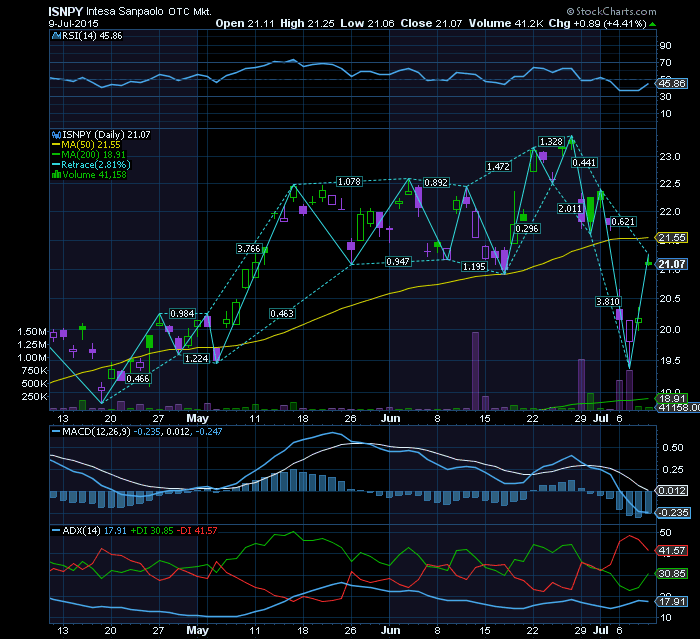Click the 0.466 retracement label
Image resolution: width=700 pixels, height=639 pixels.
tap(138, 378)
